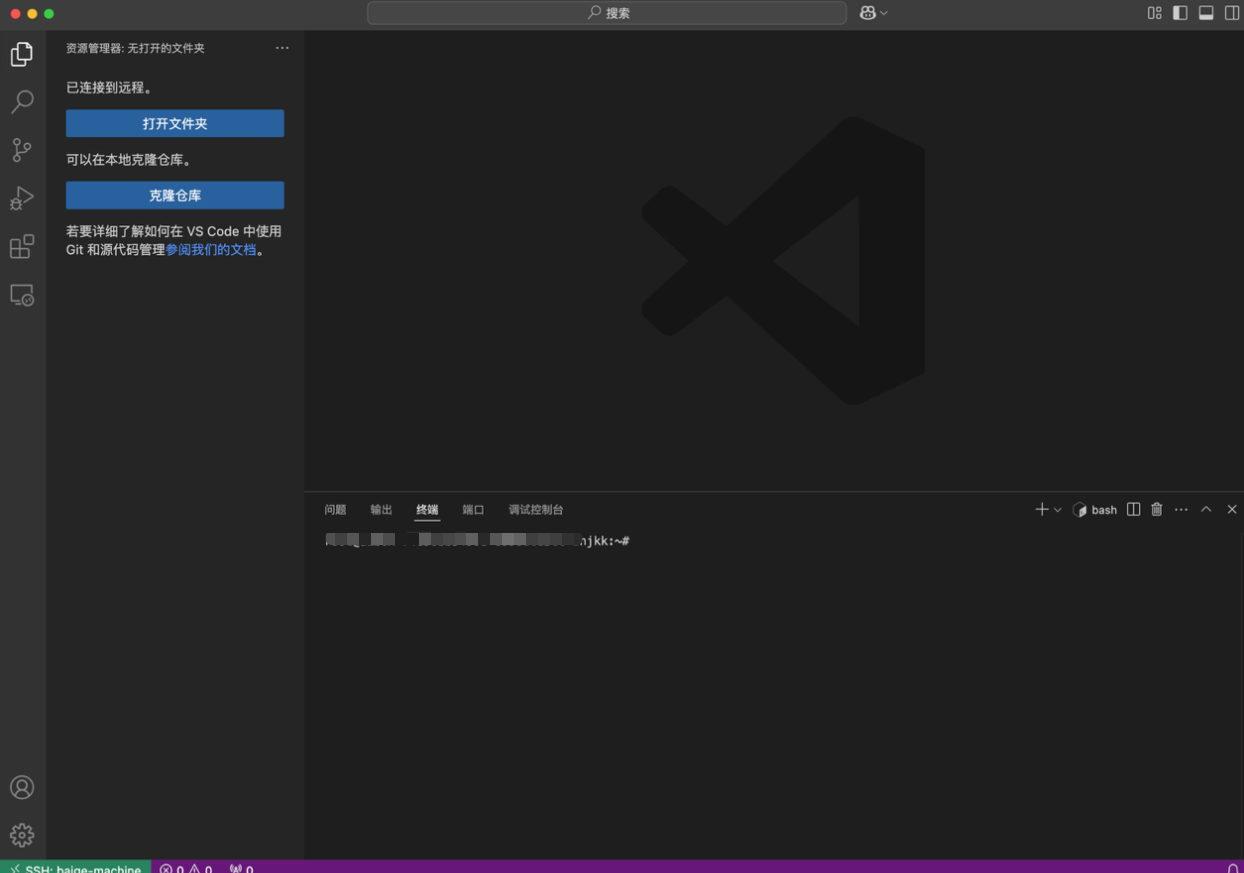Expand the Copilot dropdown chevron
The image size is (1244, 873).
tap(884, 13)
